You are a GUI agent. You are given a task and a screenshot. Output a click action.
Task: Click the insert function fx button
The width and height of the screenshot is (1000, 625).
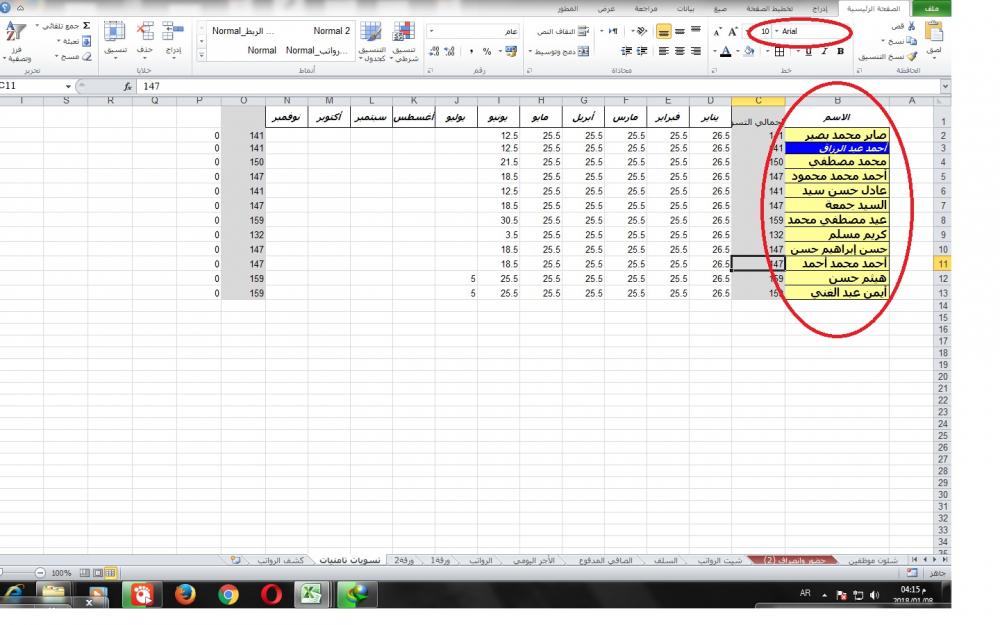[x=128, y=86]
